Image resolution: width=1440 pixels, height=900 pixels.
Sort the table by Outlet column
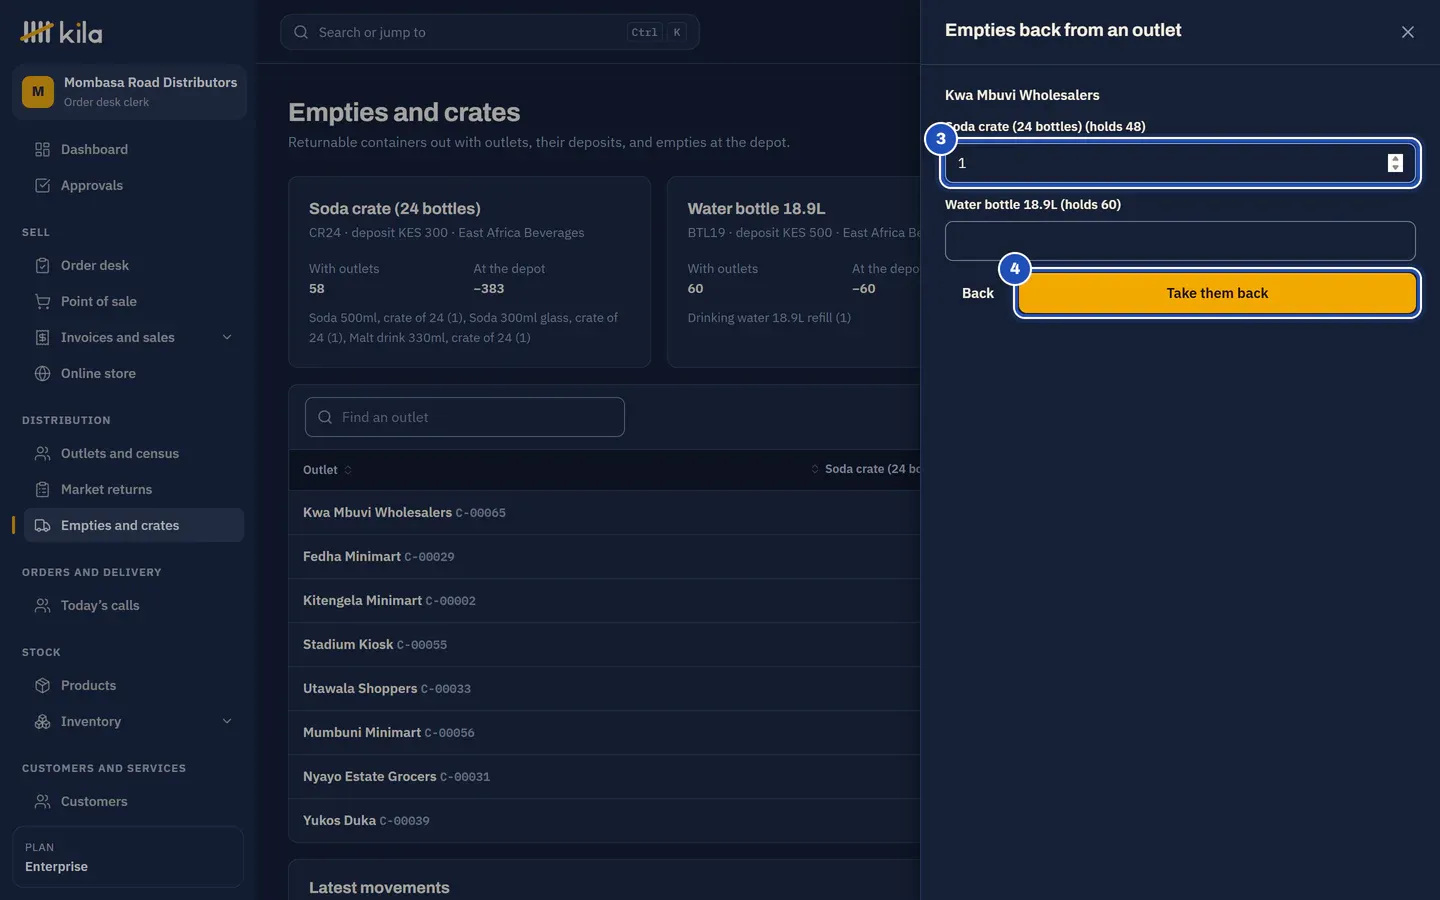327,470
